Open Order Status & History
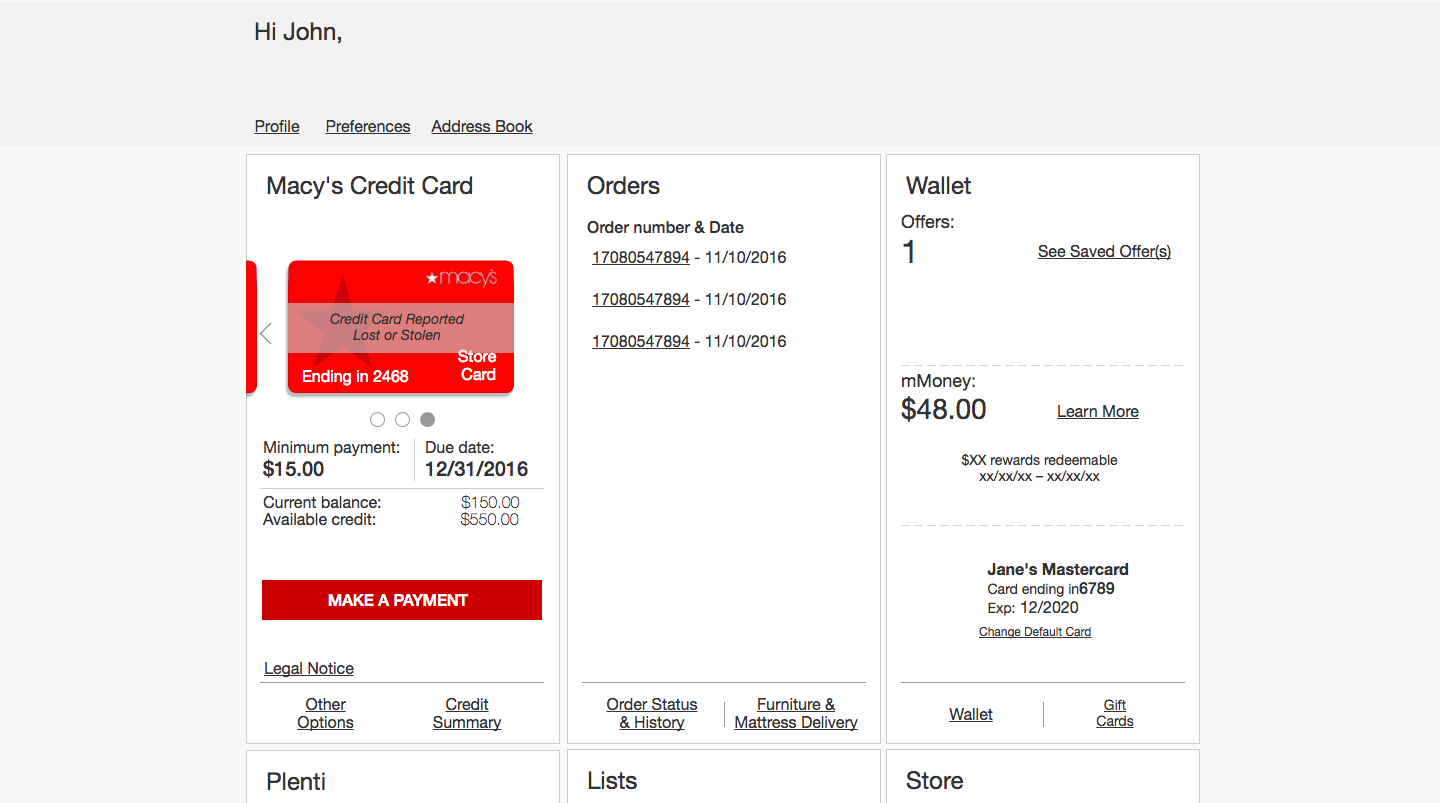 tap(652, 713)
